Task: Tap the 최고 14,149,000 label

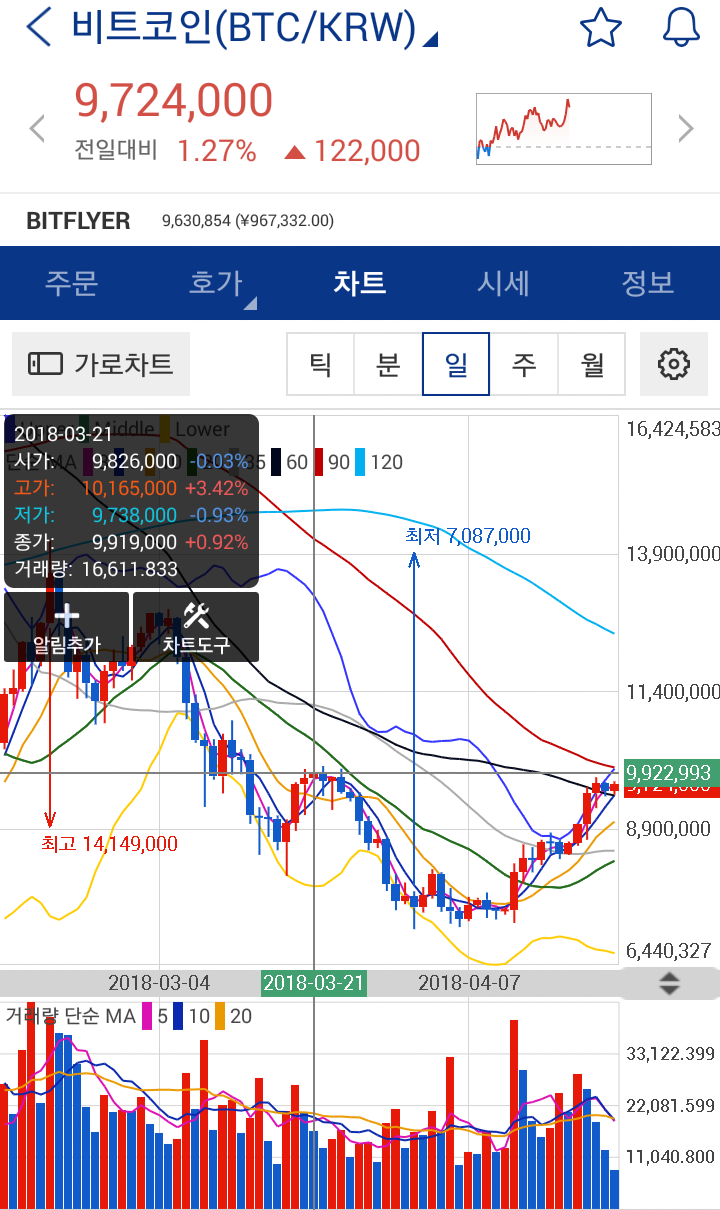Action: coord(109,844)
